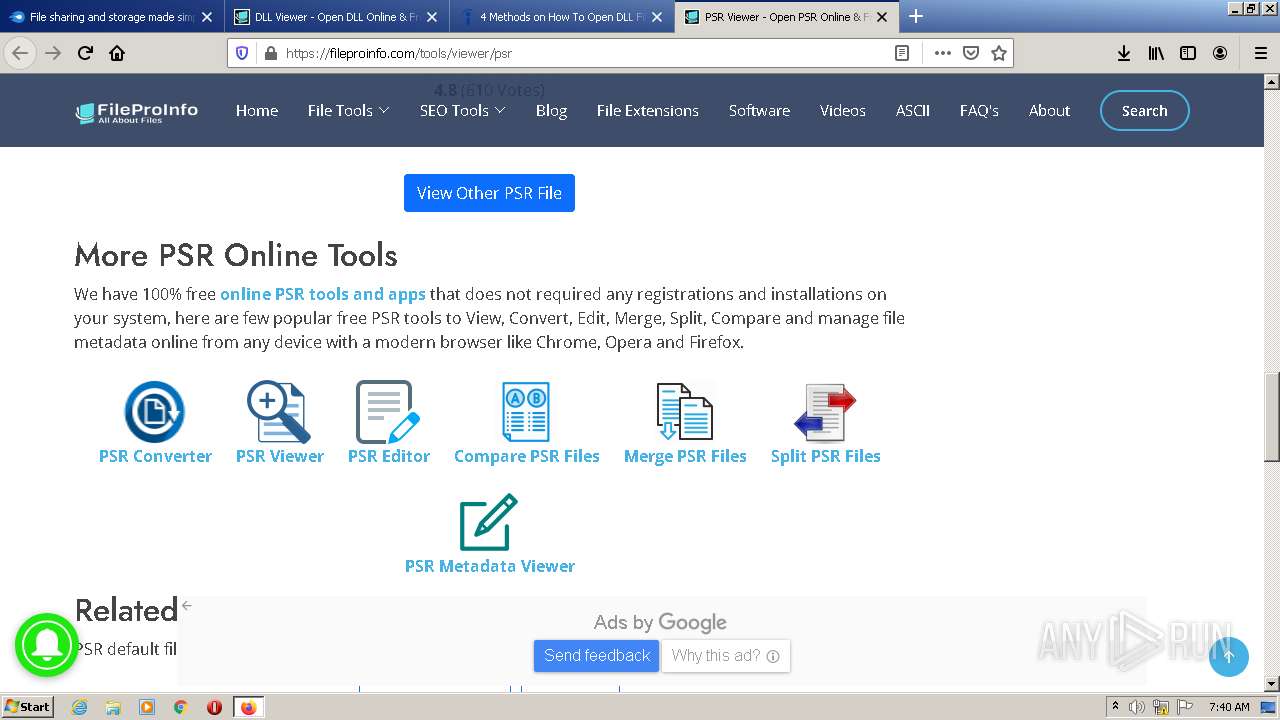Open the PSR Metadata Viewer text link
This screenshot has height=720, width=1280.
point(489,566)
